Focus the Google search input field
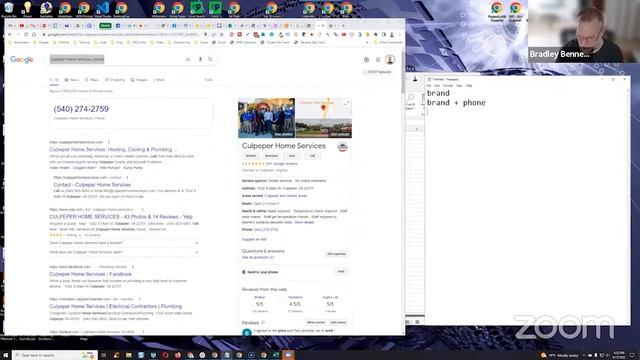 click(x=116, y=60)
